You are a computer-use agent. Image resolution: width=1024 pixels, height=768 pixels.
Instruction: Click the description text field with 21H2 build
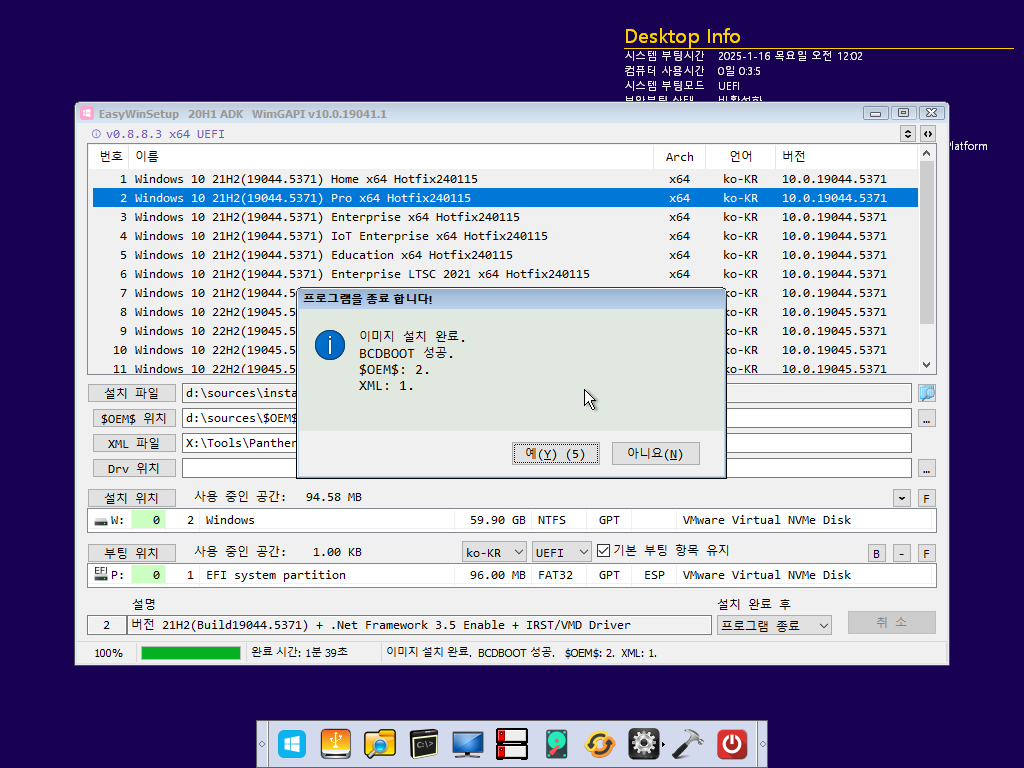coord(419,625)
